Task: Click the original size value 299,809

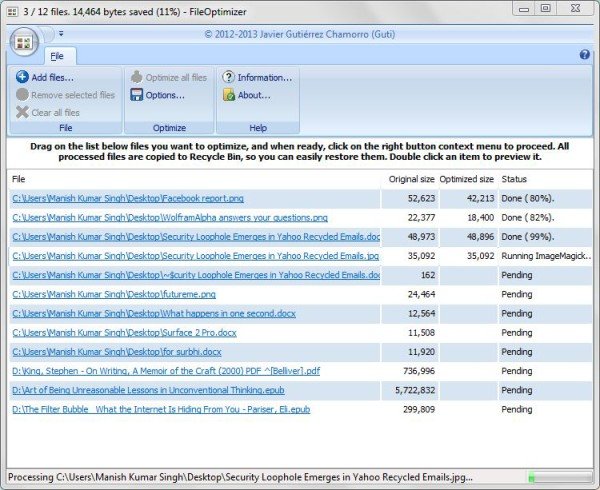Action: click(419, 409)
